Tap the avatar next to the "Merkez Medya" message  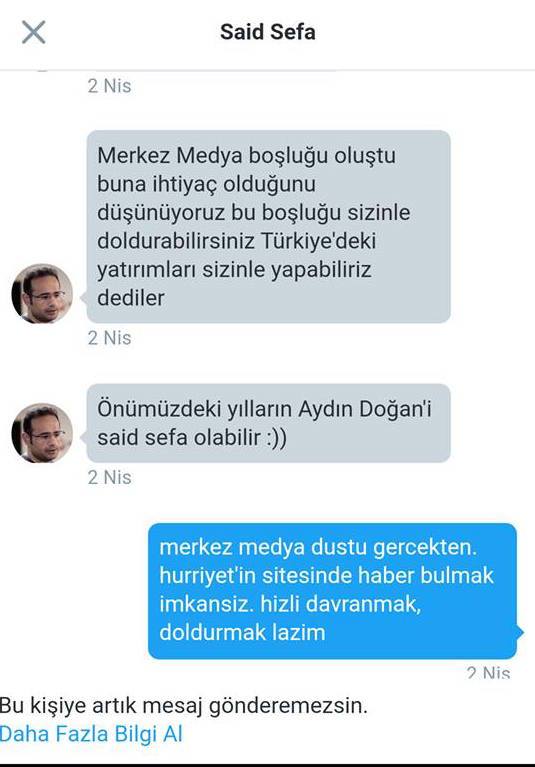tap(42, 293)
